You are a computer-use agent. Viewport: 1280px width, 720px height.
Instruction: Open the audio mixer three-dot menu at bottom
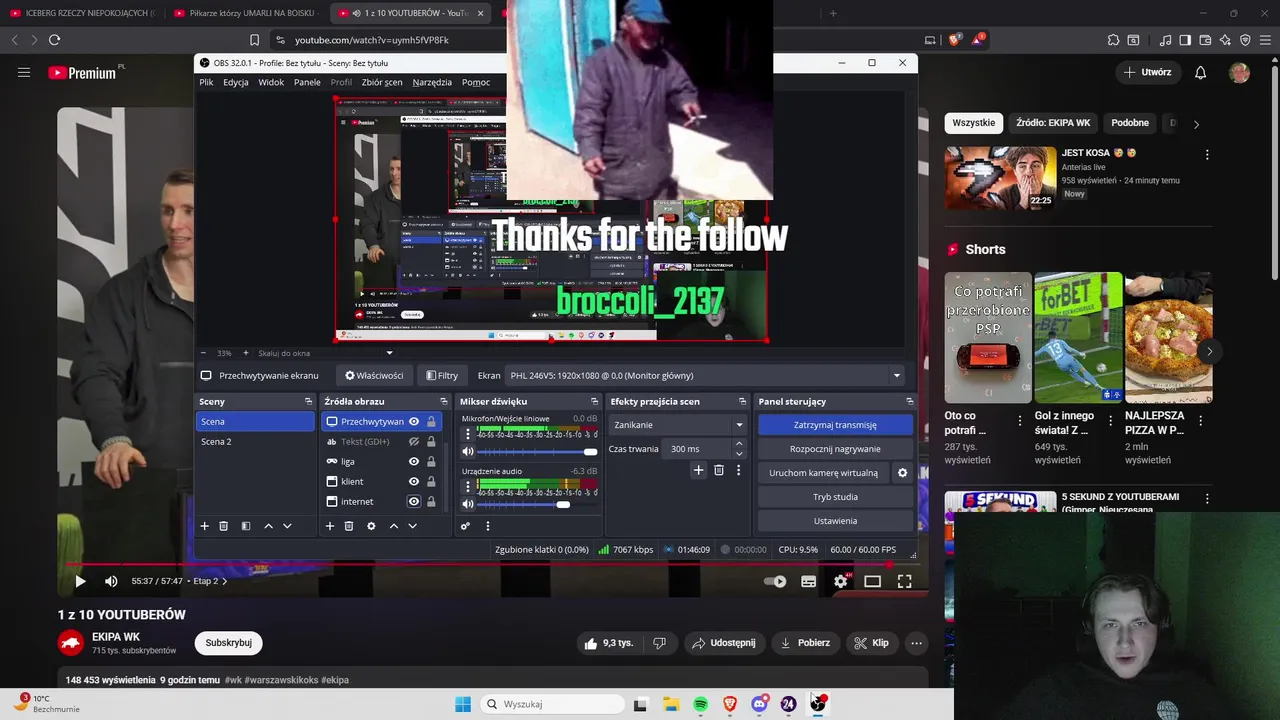(488, 526)
